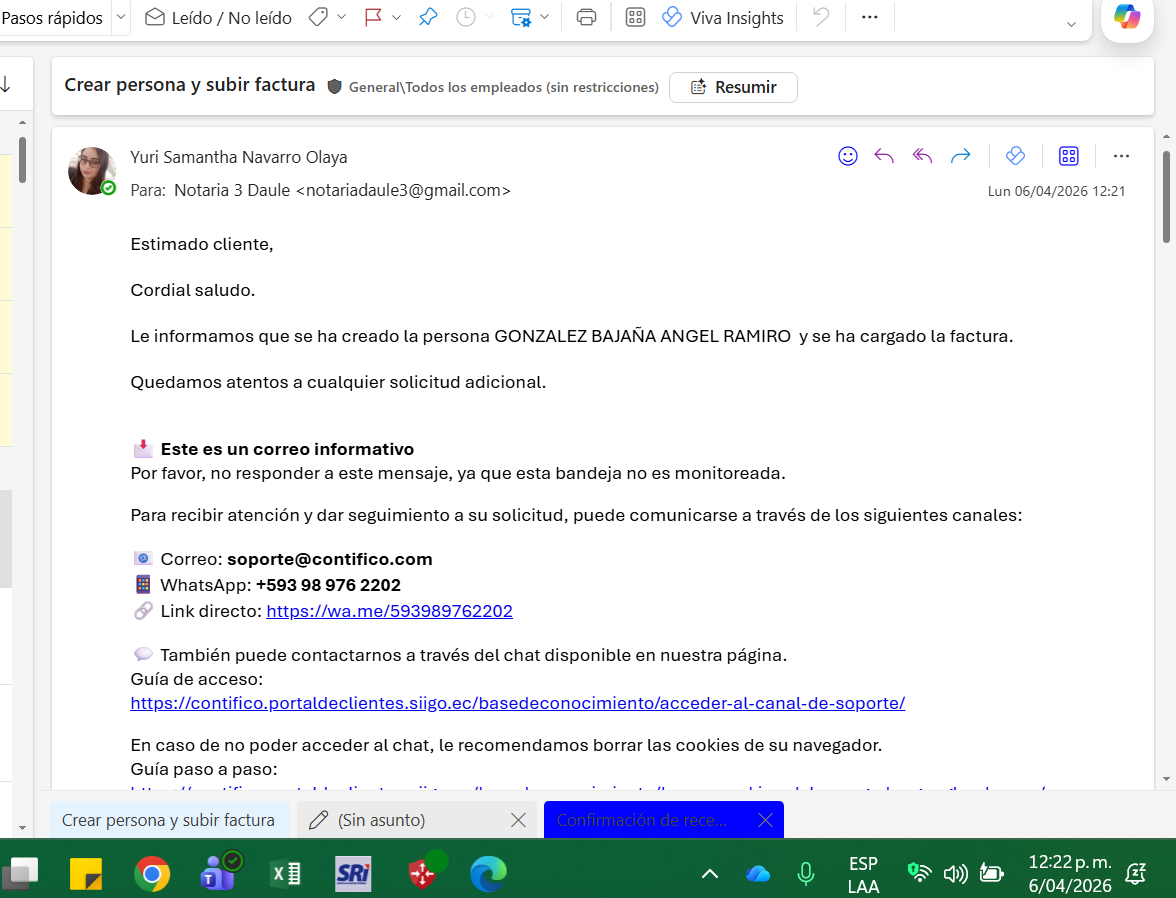Open Wi-Fi network tray icon
1176x898 pixels.
[x=919, y=872]
